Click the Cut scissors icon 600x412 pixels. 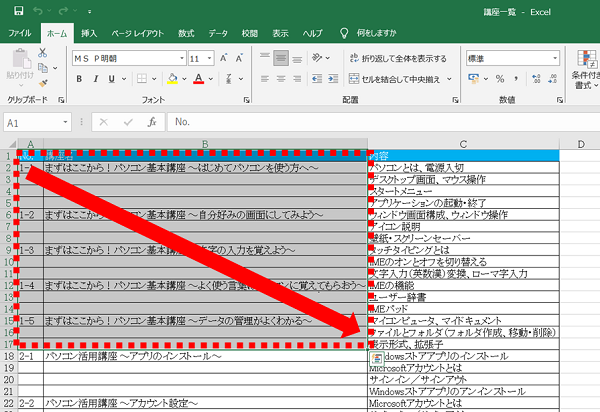point(43,51)
